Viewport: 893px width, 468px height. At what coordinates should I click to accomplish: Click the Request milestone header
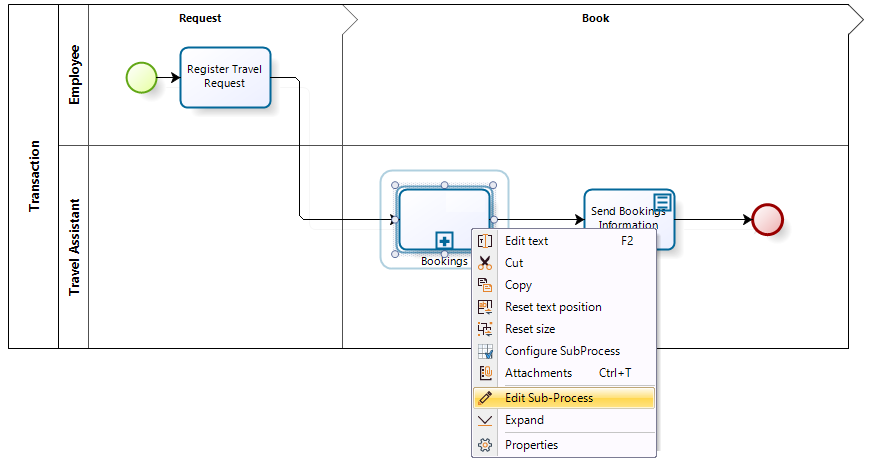200,18
